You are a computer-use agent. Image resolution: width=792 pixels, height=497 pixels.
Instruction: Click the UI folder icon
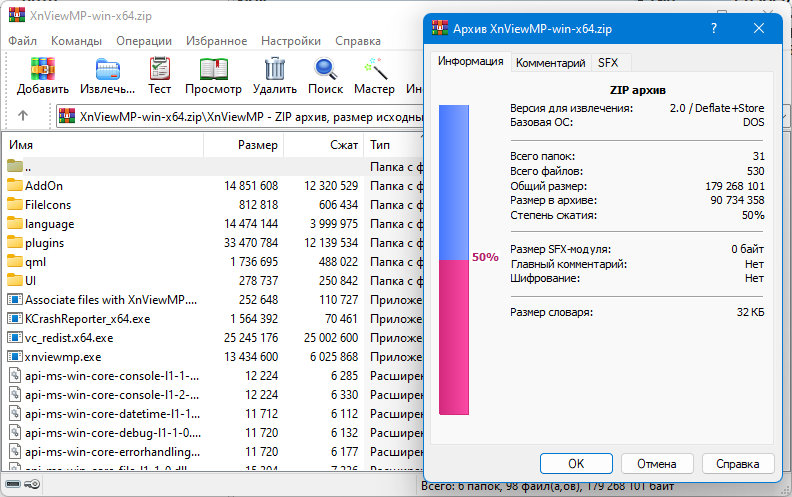[x=15, y=280]
